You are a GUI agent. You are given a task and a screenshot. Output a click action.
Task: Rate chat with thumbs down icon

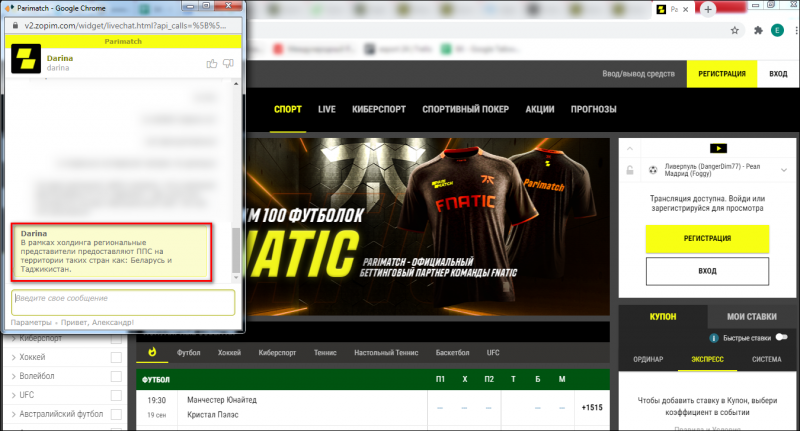[x=228, y=64]
